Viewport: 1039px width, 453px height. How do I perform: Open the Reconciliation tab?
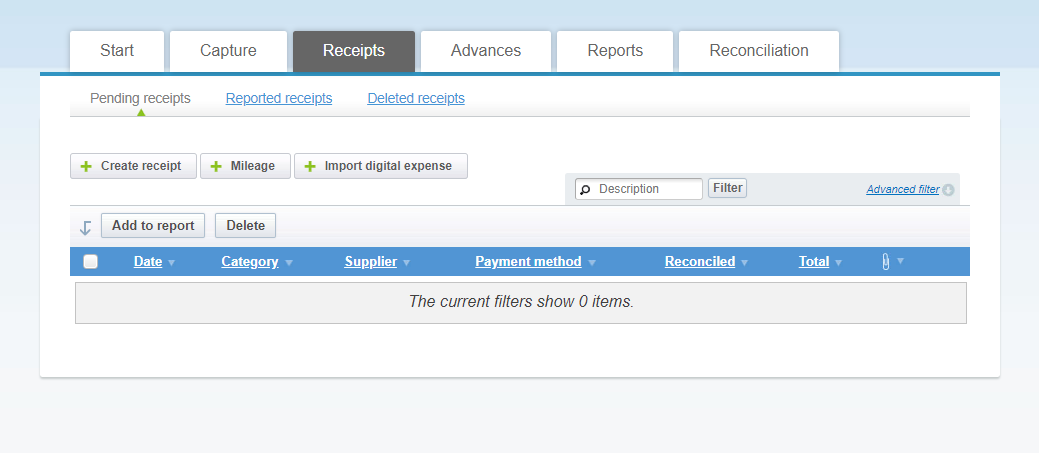[758, 51]
